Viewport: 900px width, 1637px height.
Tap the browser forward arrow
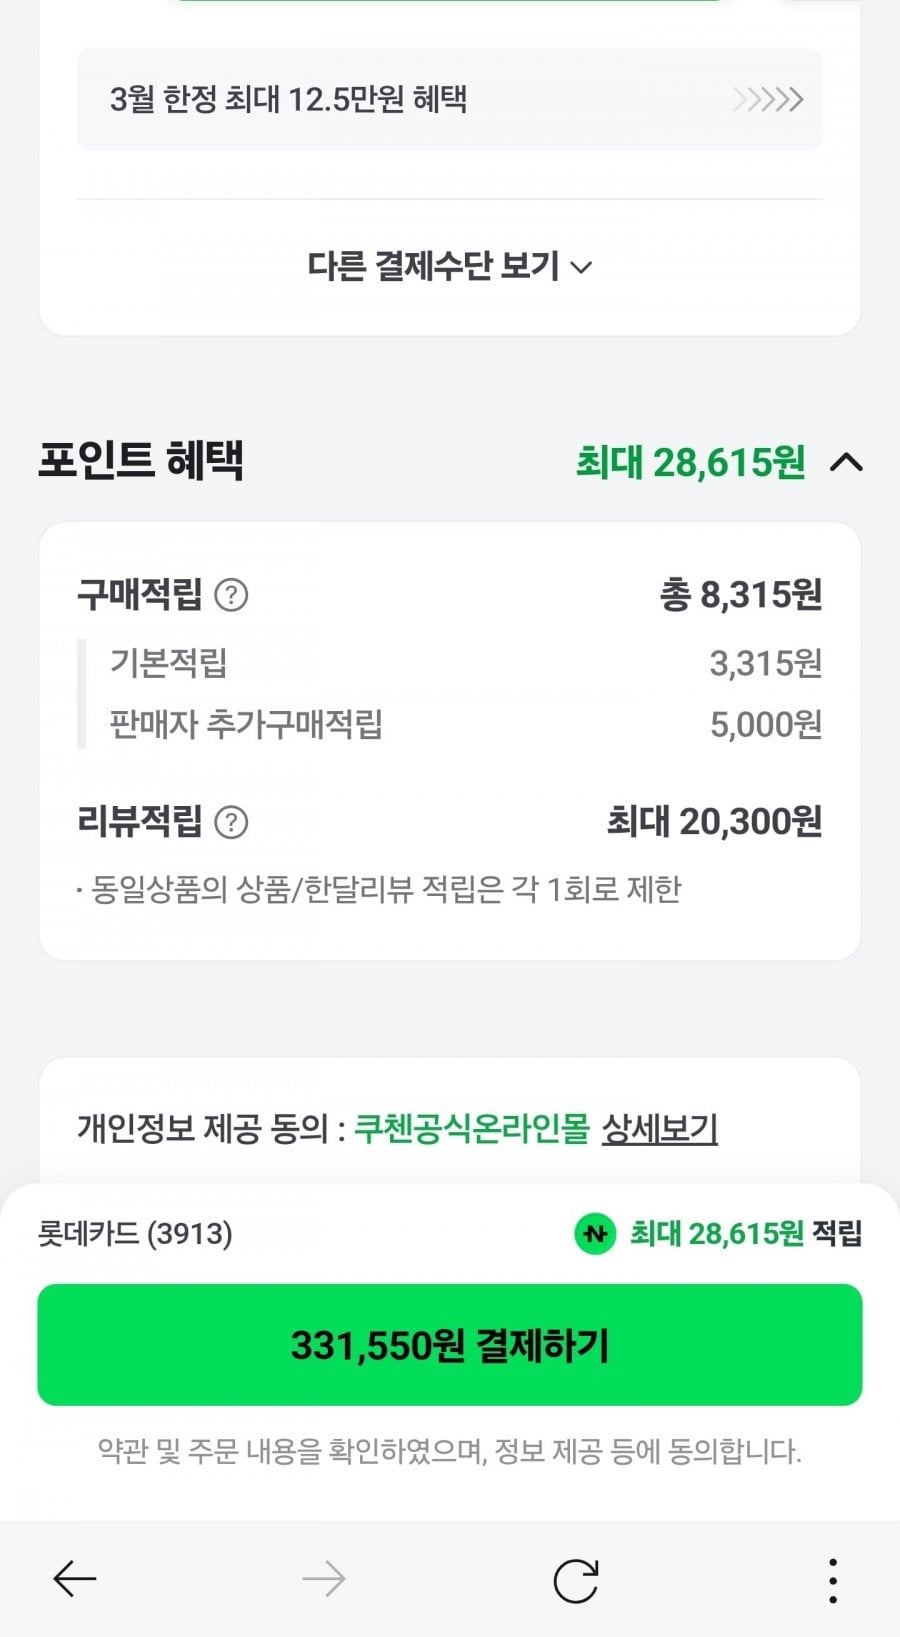(324, 1580)
